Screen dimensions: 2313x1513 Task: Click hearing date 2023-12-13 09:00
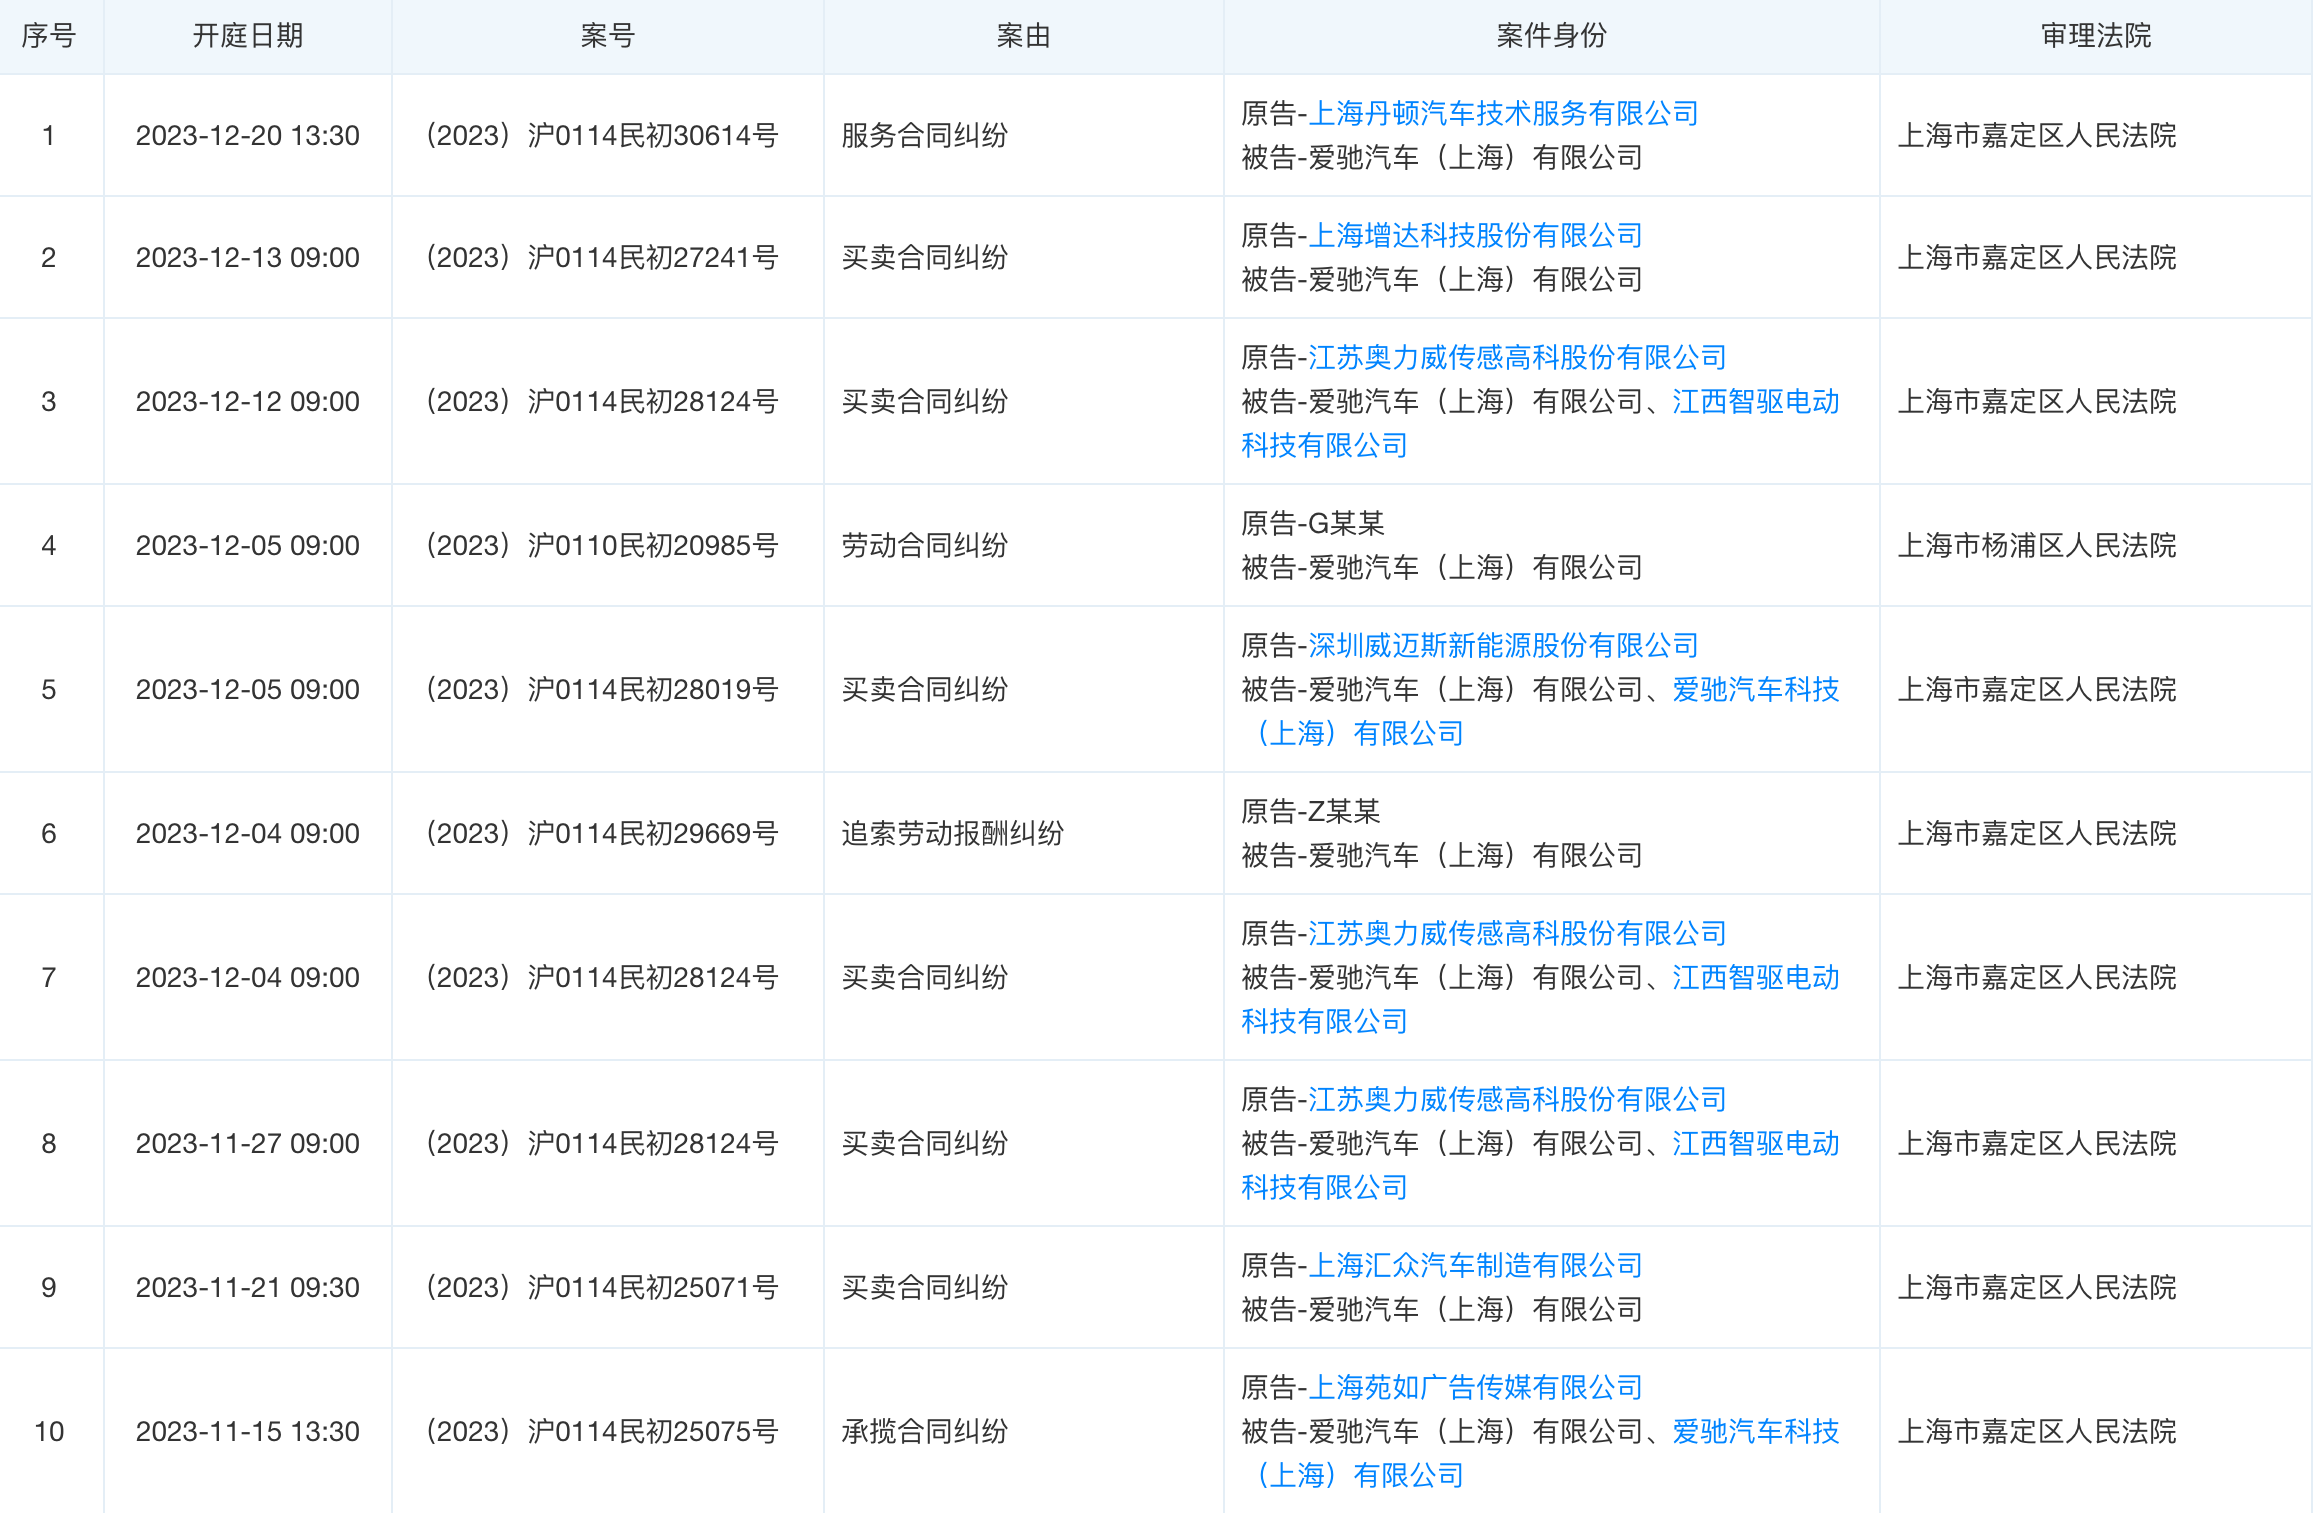[248, 258]
